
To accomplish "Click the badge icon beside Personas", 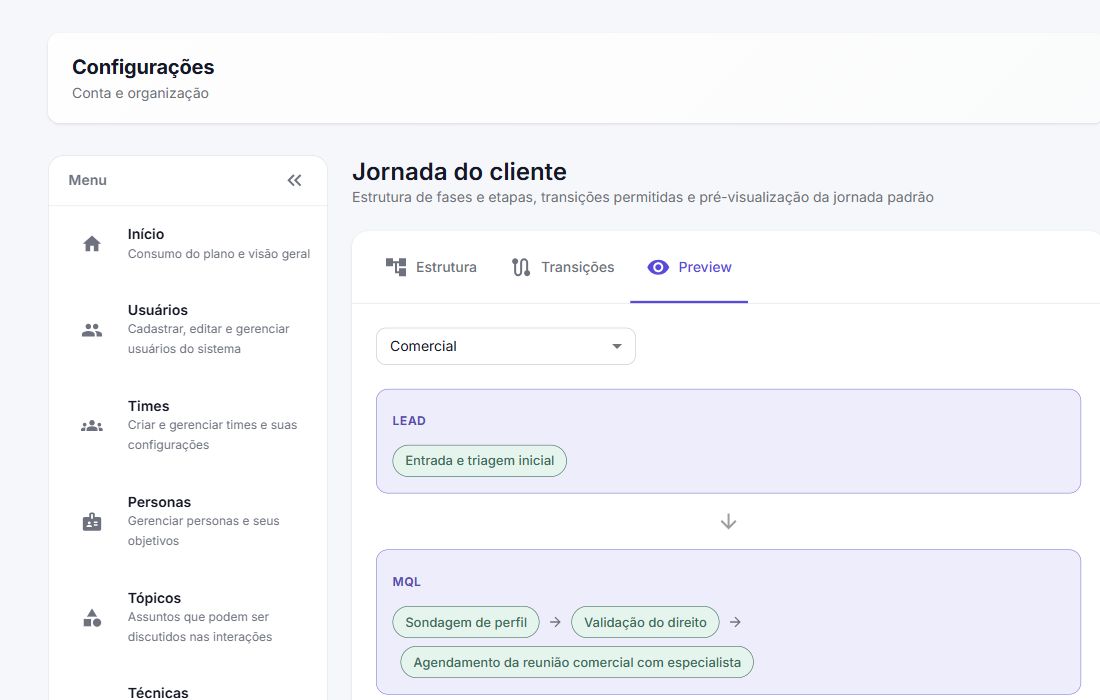I will [92, 522].
